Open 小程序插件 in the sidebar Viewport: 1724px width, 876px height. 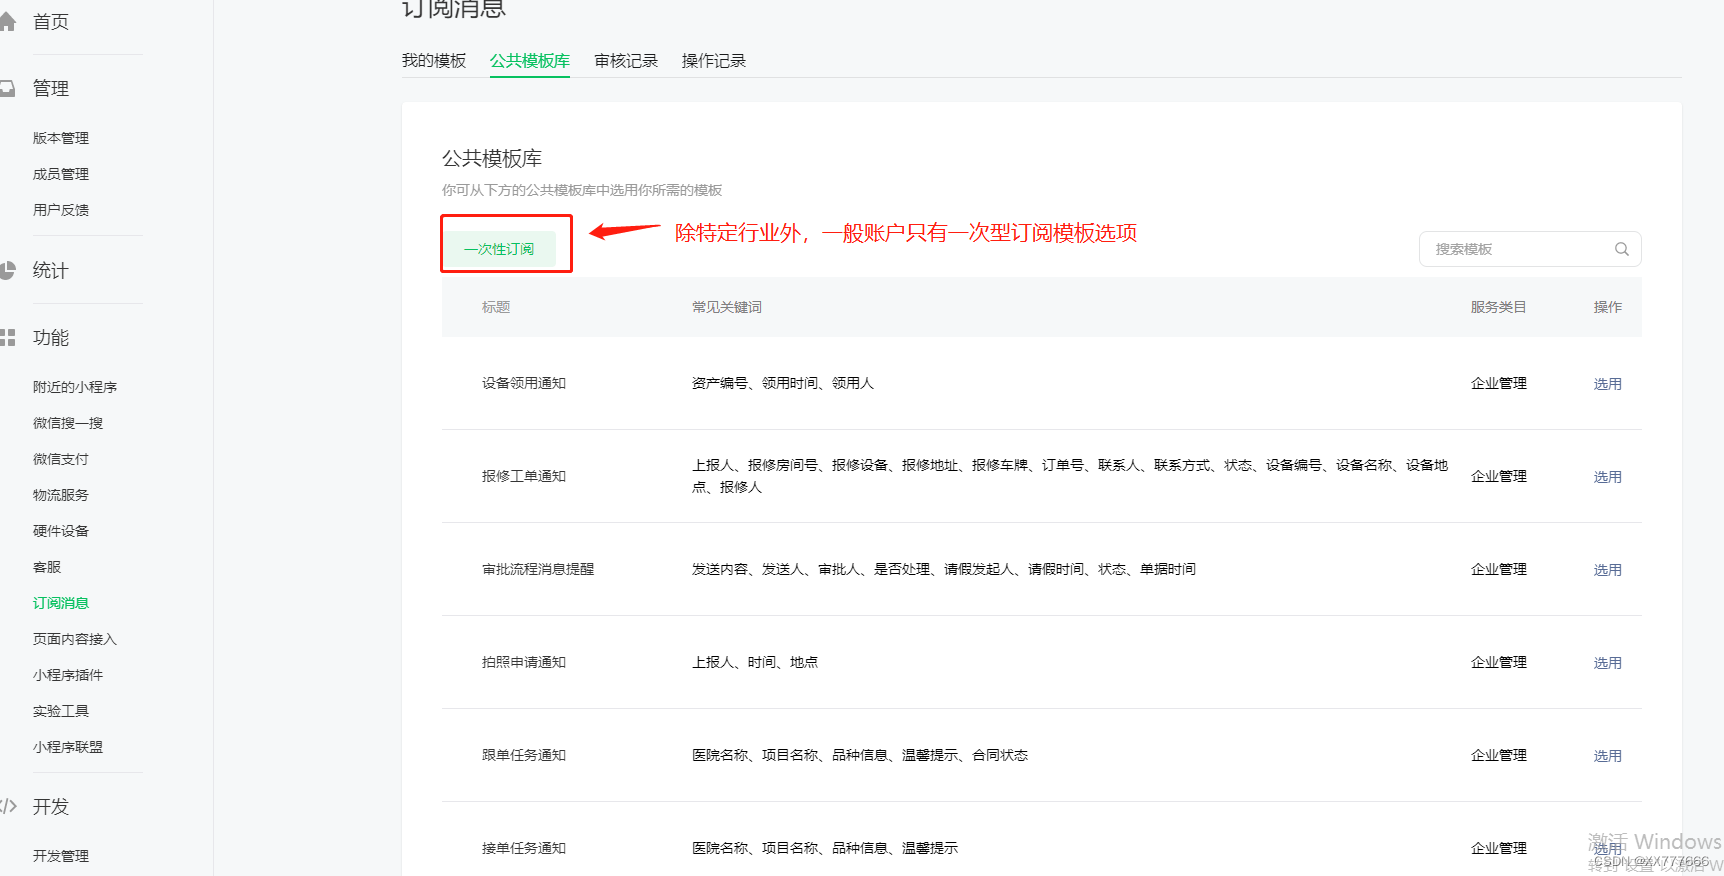pos(68,675)
